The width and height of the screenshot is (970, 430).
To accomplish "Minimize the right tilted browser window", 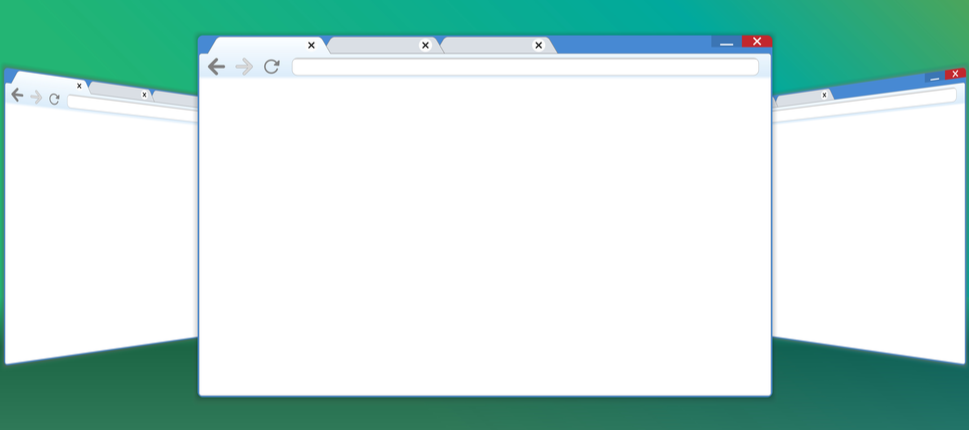I will 934,77.
